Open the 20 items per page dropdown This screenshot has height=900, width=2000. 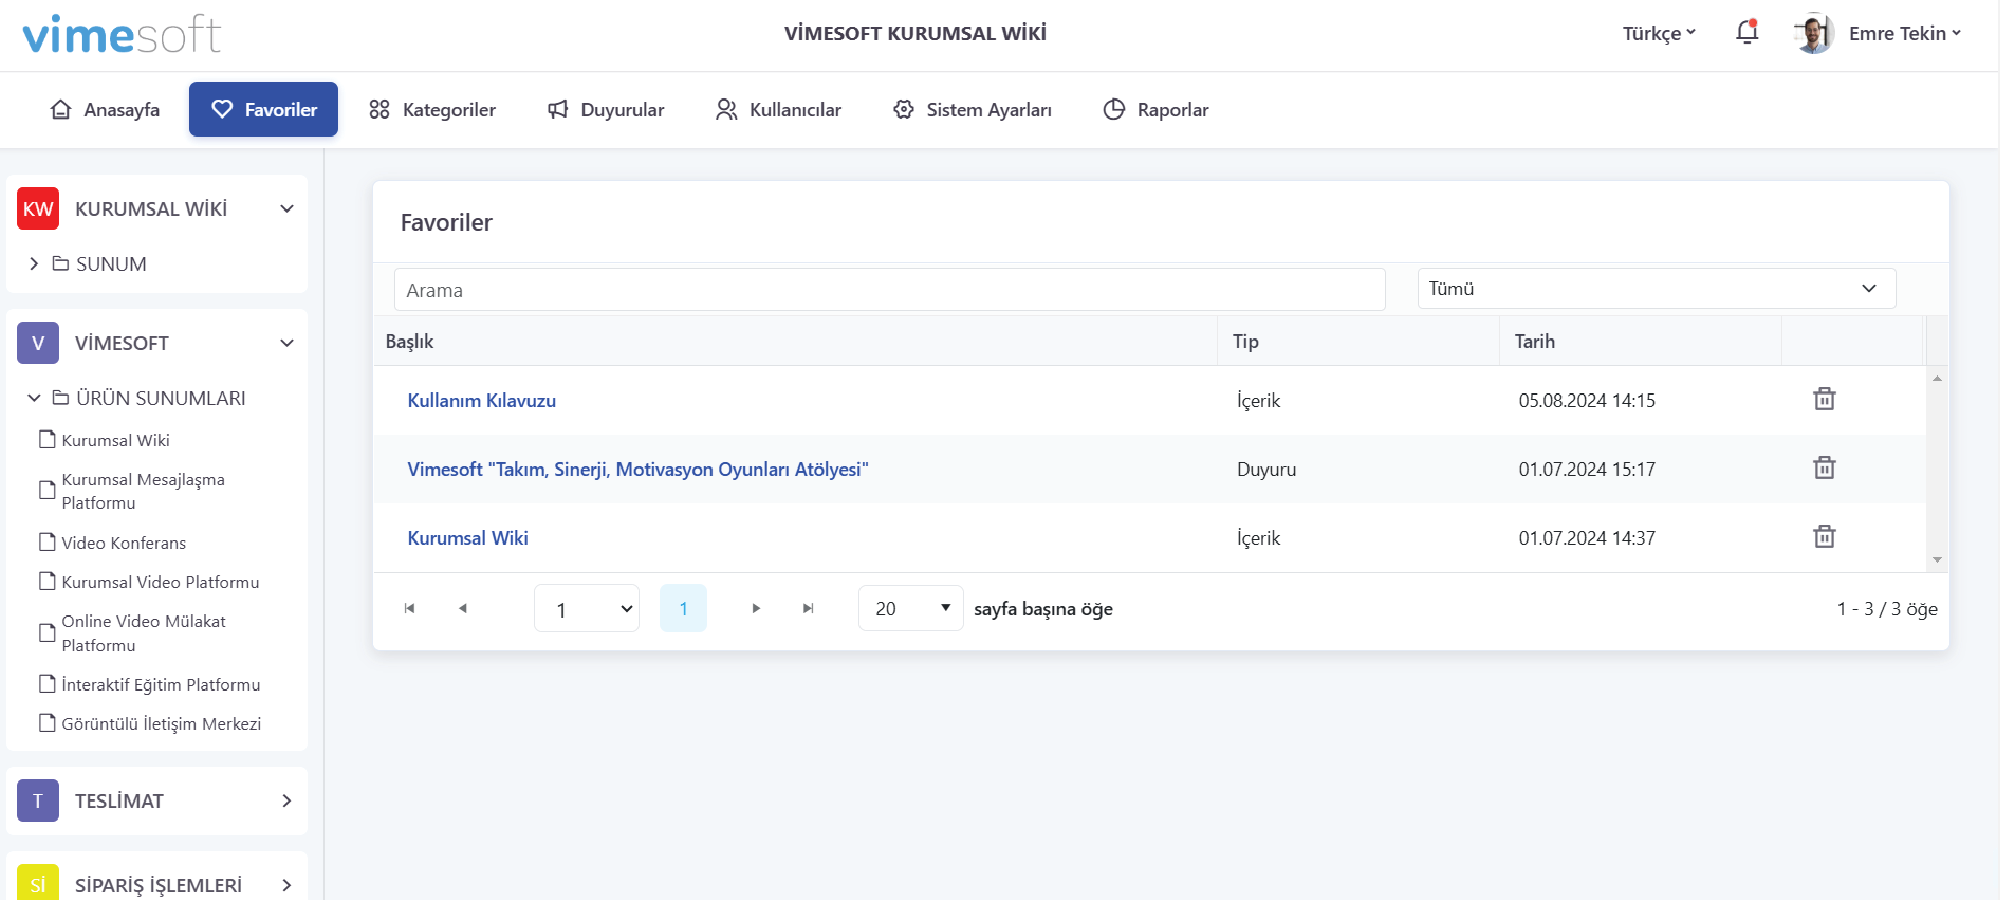click(911, 608)
